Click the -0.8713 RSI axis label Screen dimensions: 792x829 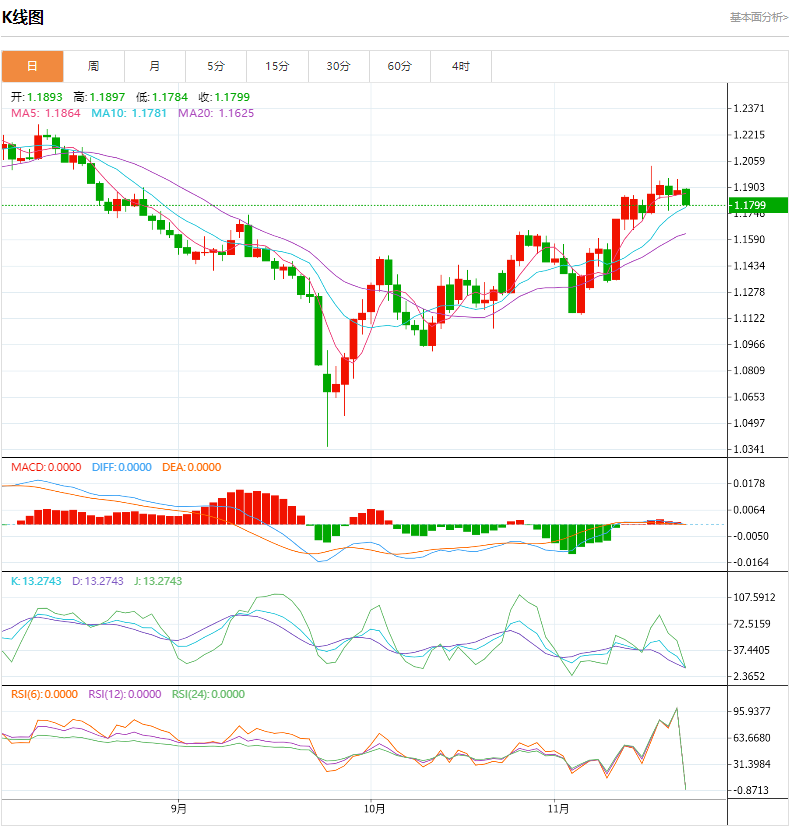coord(751,790)
